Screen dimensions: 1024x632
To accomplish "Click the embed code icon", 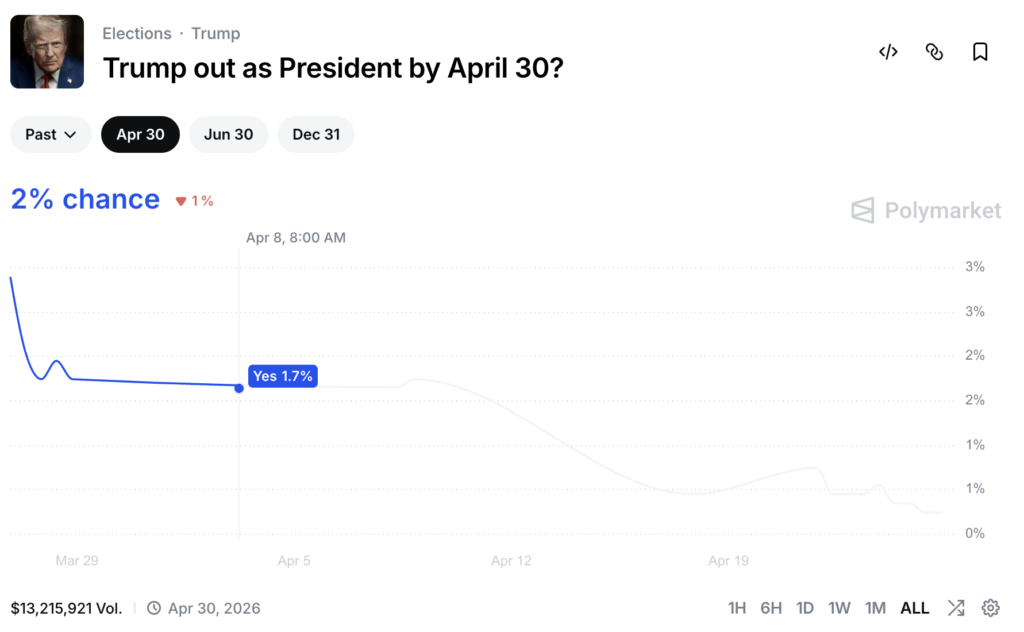I will tap(888, 52).
